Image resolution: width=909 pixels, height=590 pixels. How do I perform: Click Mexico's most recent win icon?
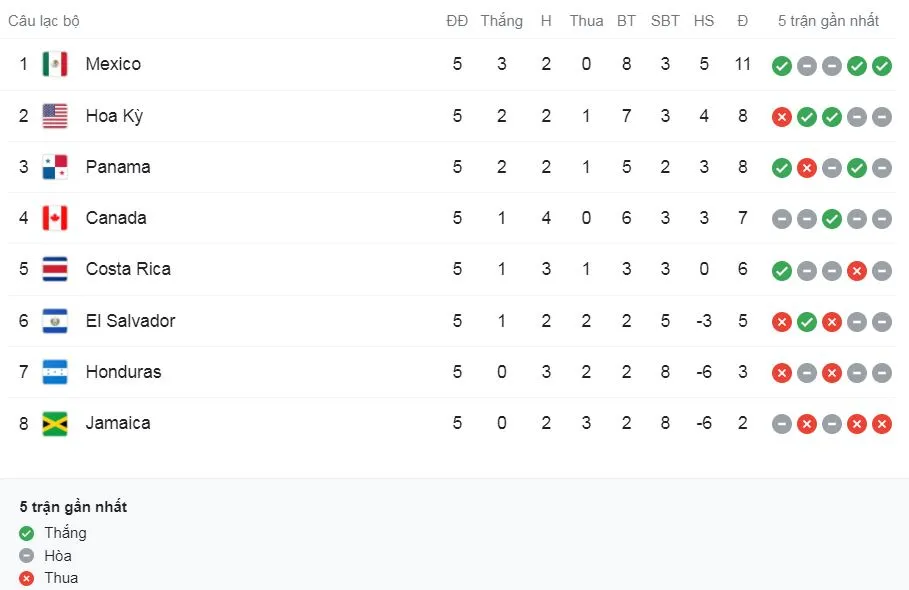(881, 66)
